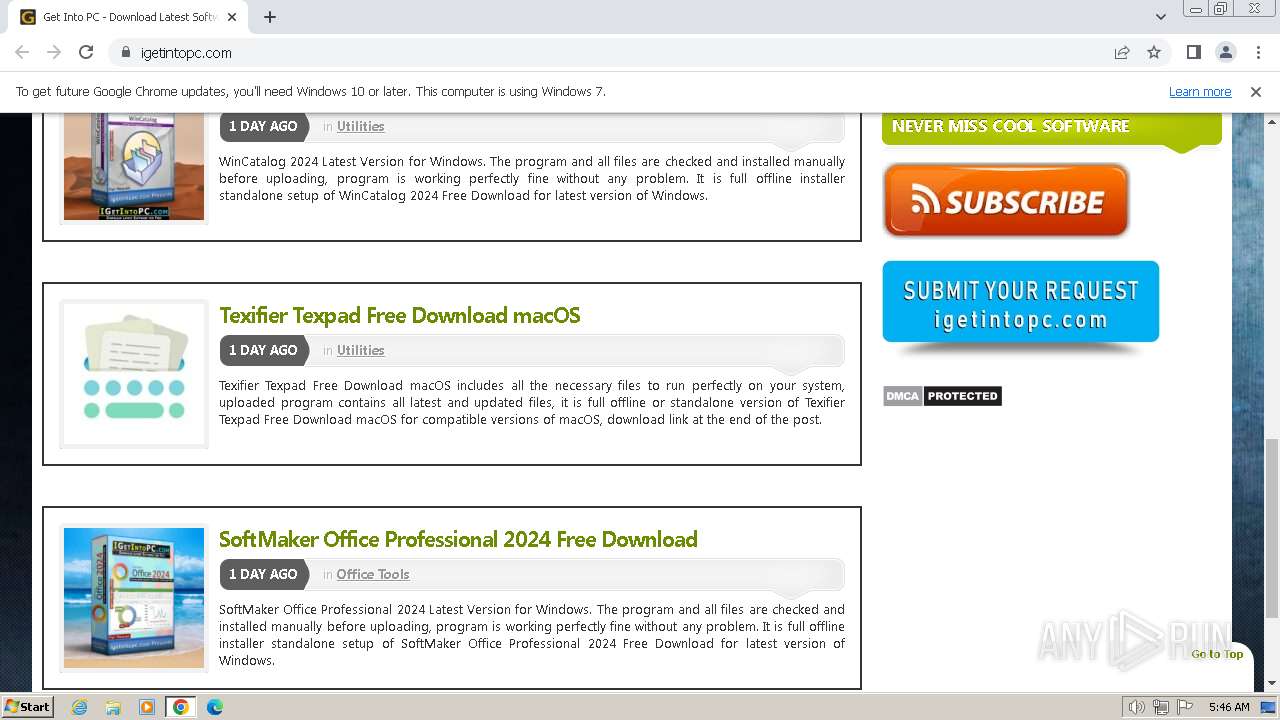The width and height of the screenshot is (1280, 720).
Task: Click the browser back arrow
Action: 22,52
